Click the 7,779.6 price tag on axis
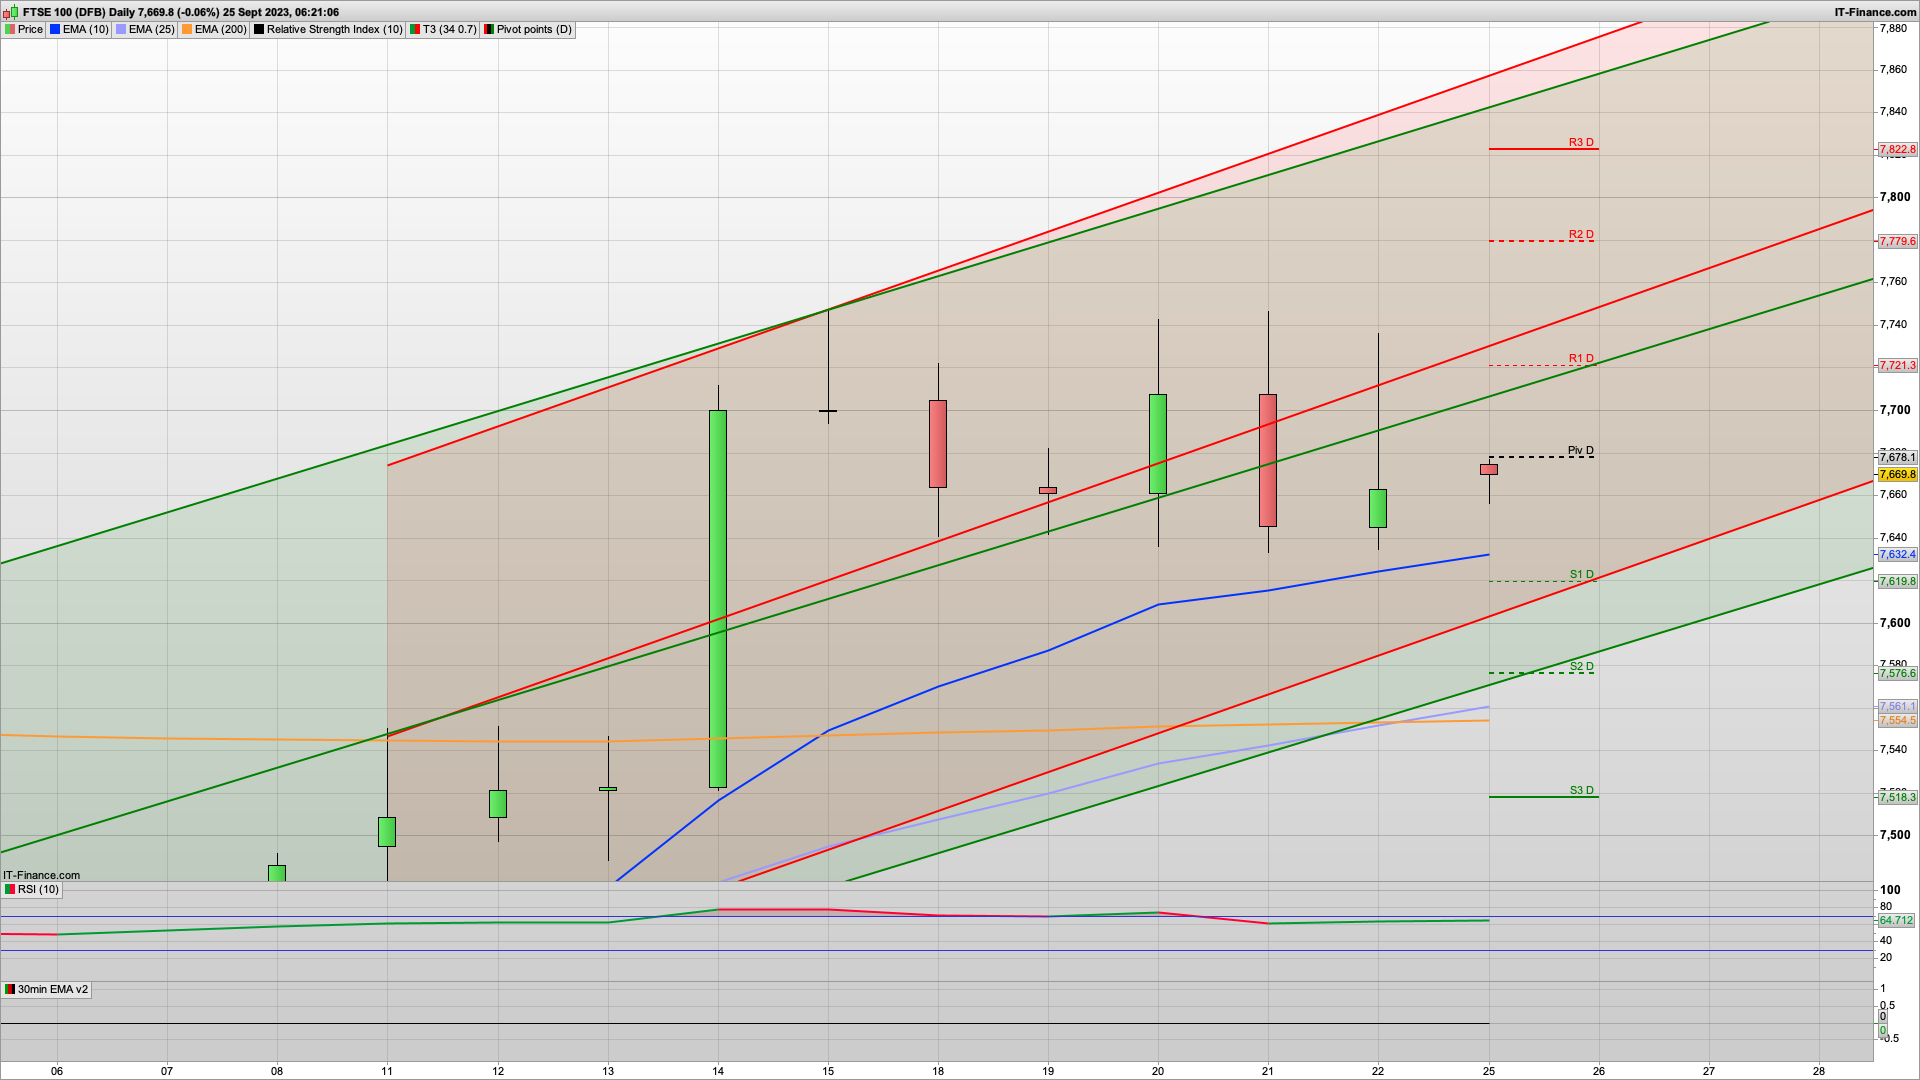1920x1080 pixels. [1897, 241]
